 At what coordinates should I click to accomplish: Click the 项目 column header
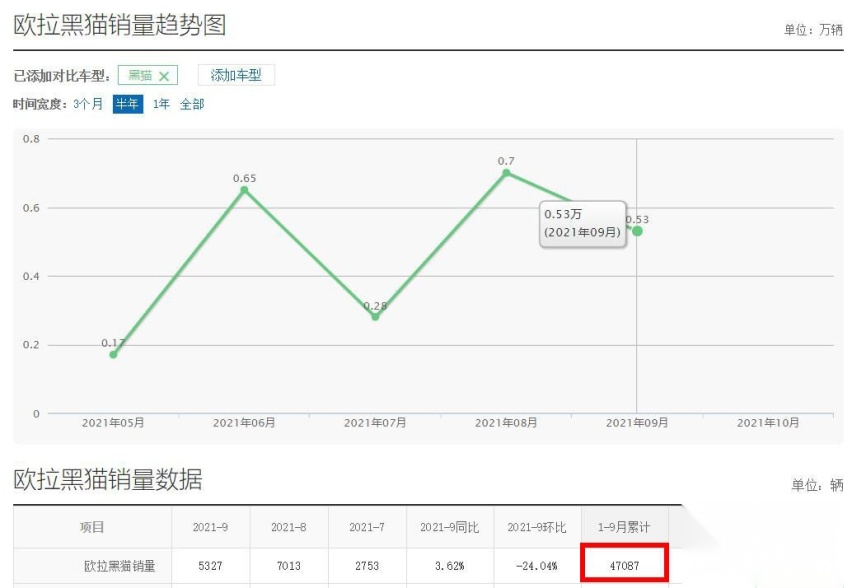click(92, 527)
